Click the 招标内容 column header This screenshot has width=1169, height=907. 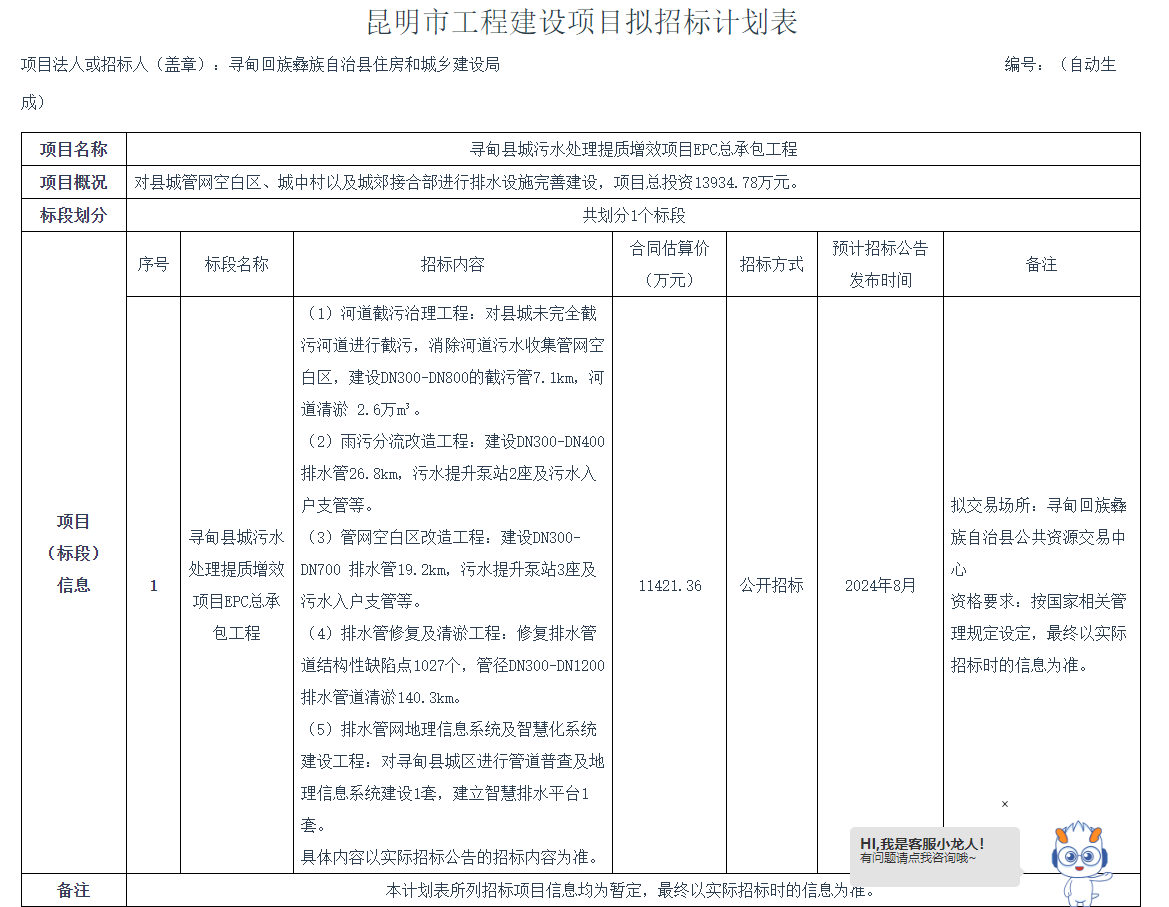click(x=453, y=265)
